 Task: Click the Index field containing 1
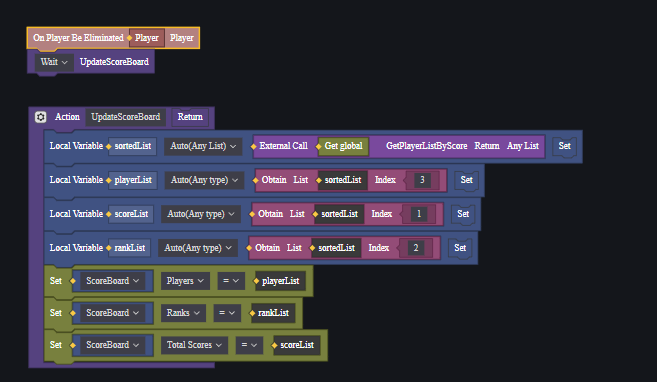(419, 214)
